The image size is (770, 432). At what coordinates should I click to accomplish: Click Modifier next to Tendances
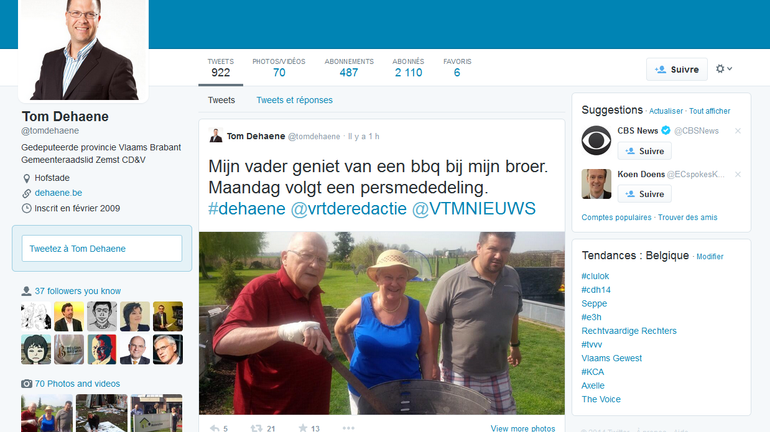pos(709,257)
